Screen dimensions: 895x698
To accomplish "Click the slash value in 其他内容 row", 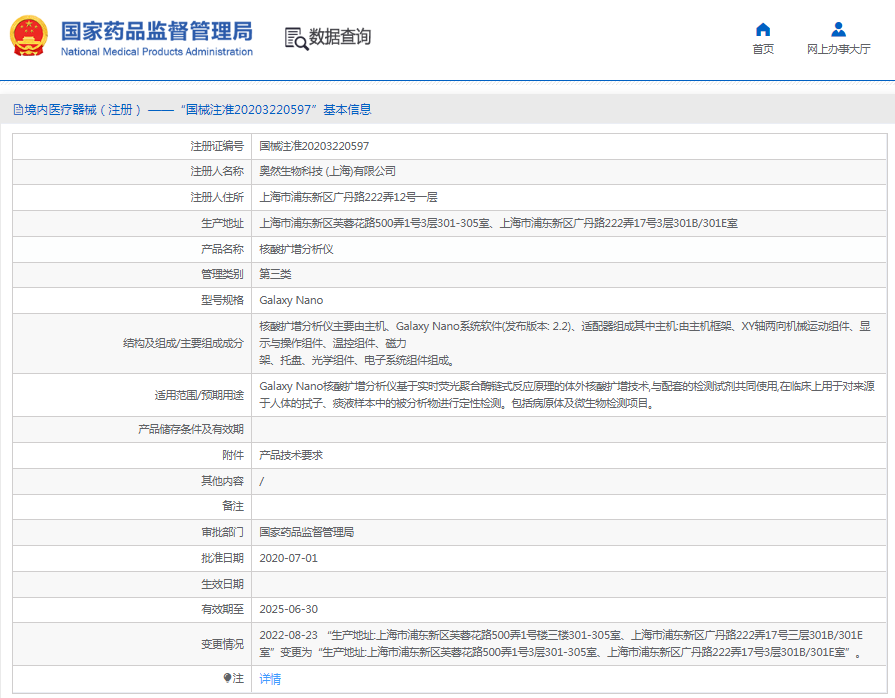I will pyautogui.click(x=261, y=482).
